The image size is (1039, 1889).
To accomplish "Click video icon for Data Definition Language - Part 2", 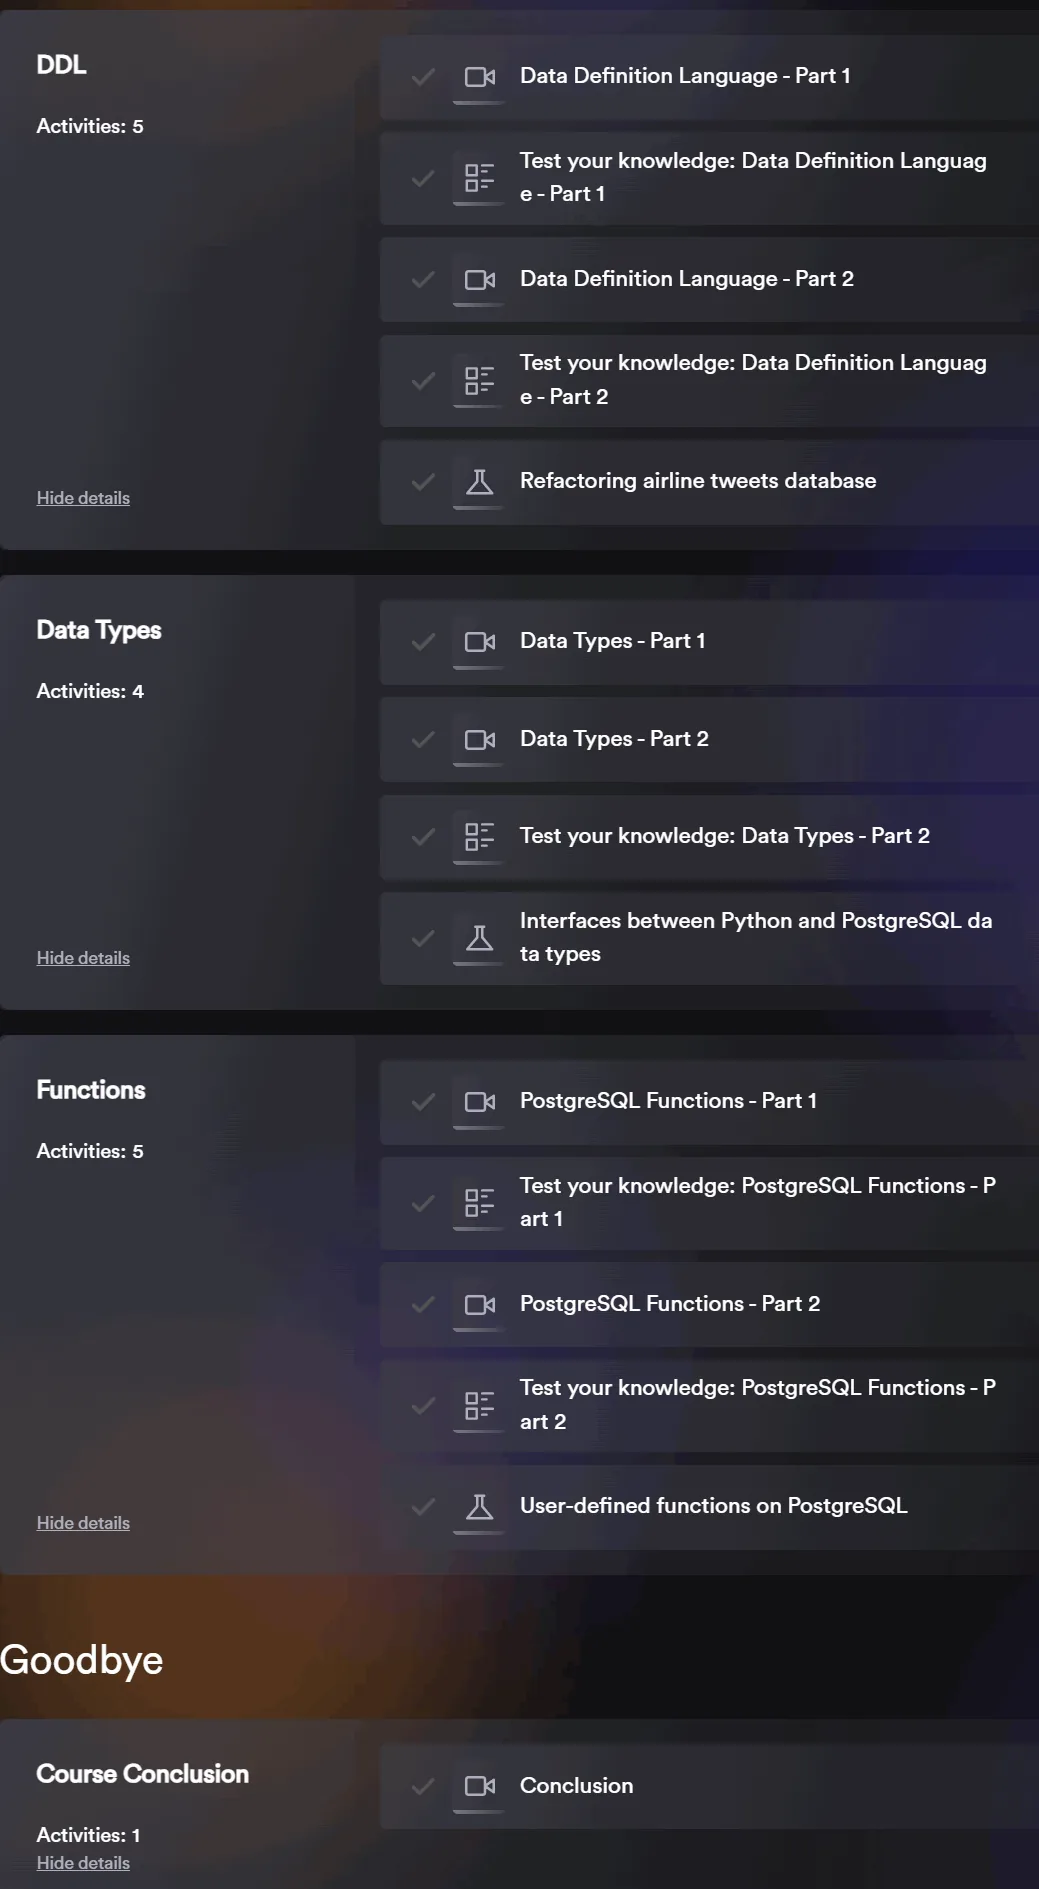I will point(480,280).
